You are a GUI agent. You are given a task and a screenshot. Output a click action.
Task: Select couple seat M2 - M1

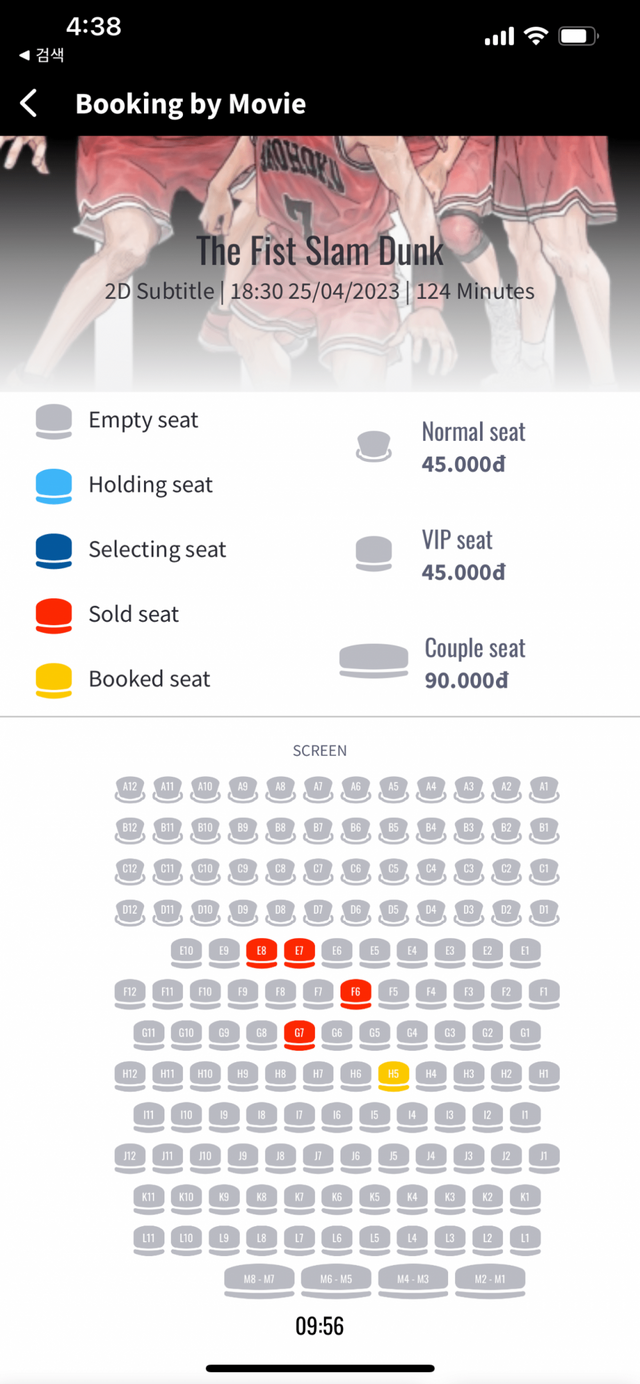click(x=490, y=1280)
